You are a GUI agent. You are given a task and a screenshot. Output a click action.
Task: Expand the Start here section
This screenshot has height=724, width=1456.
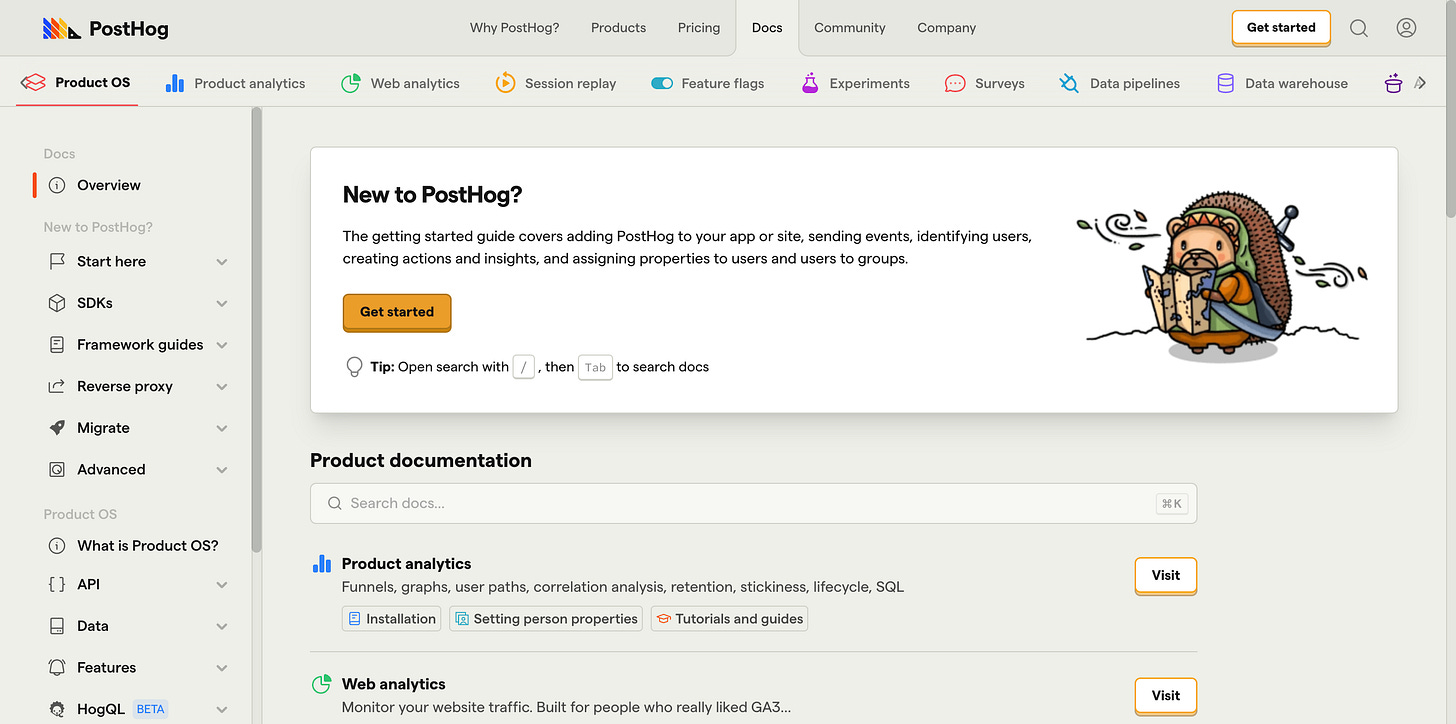point(222,262)
